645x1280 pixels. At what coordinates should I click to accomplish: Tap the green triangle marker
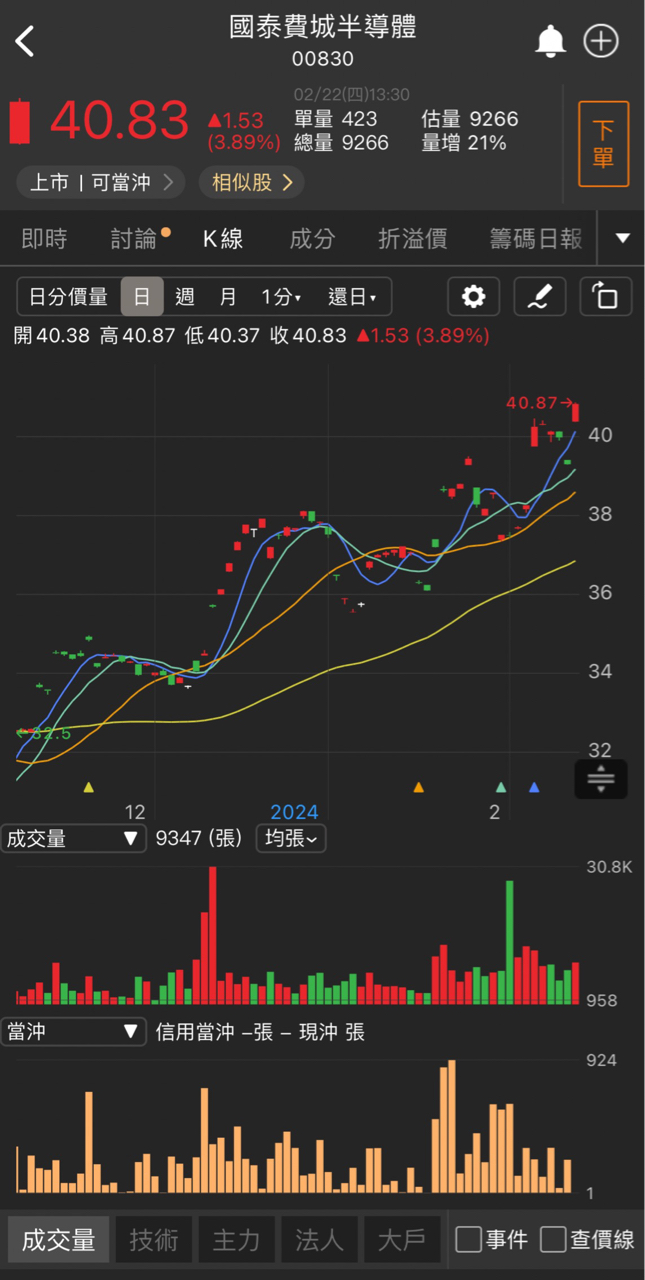tap(501, 788)
